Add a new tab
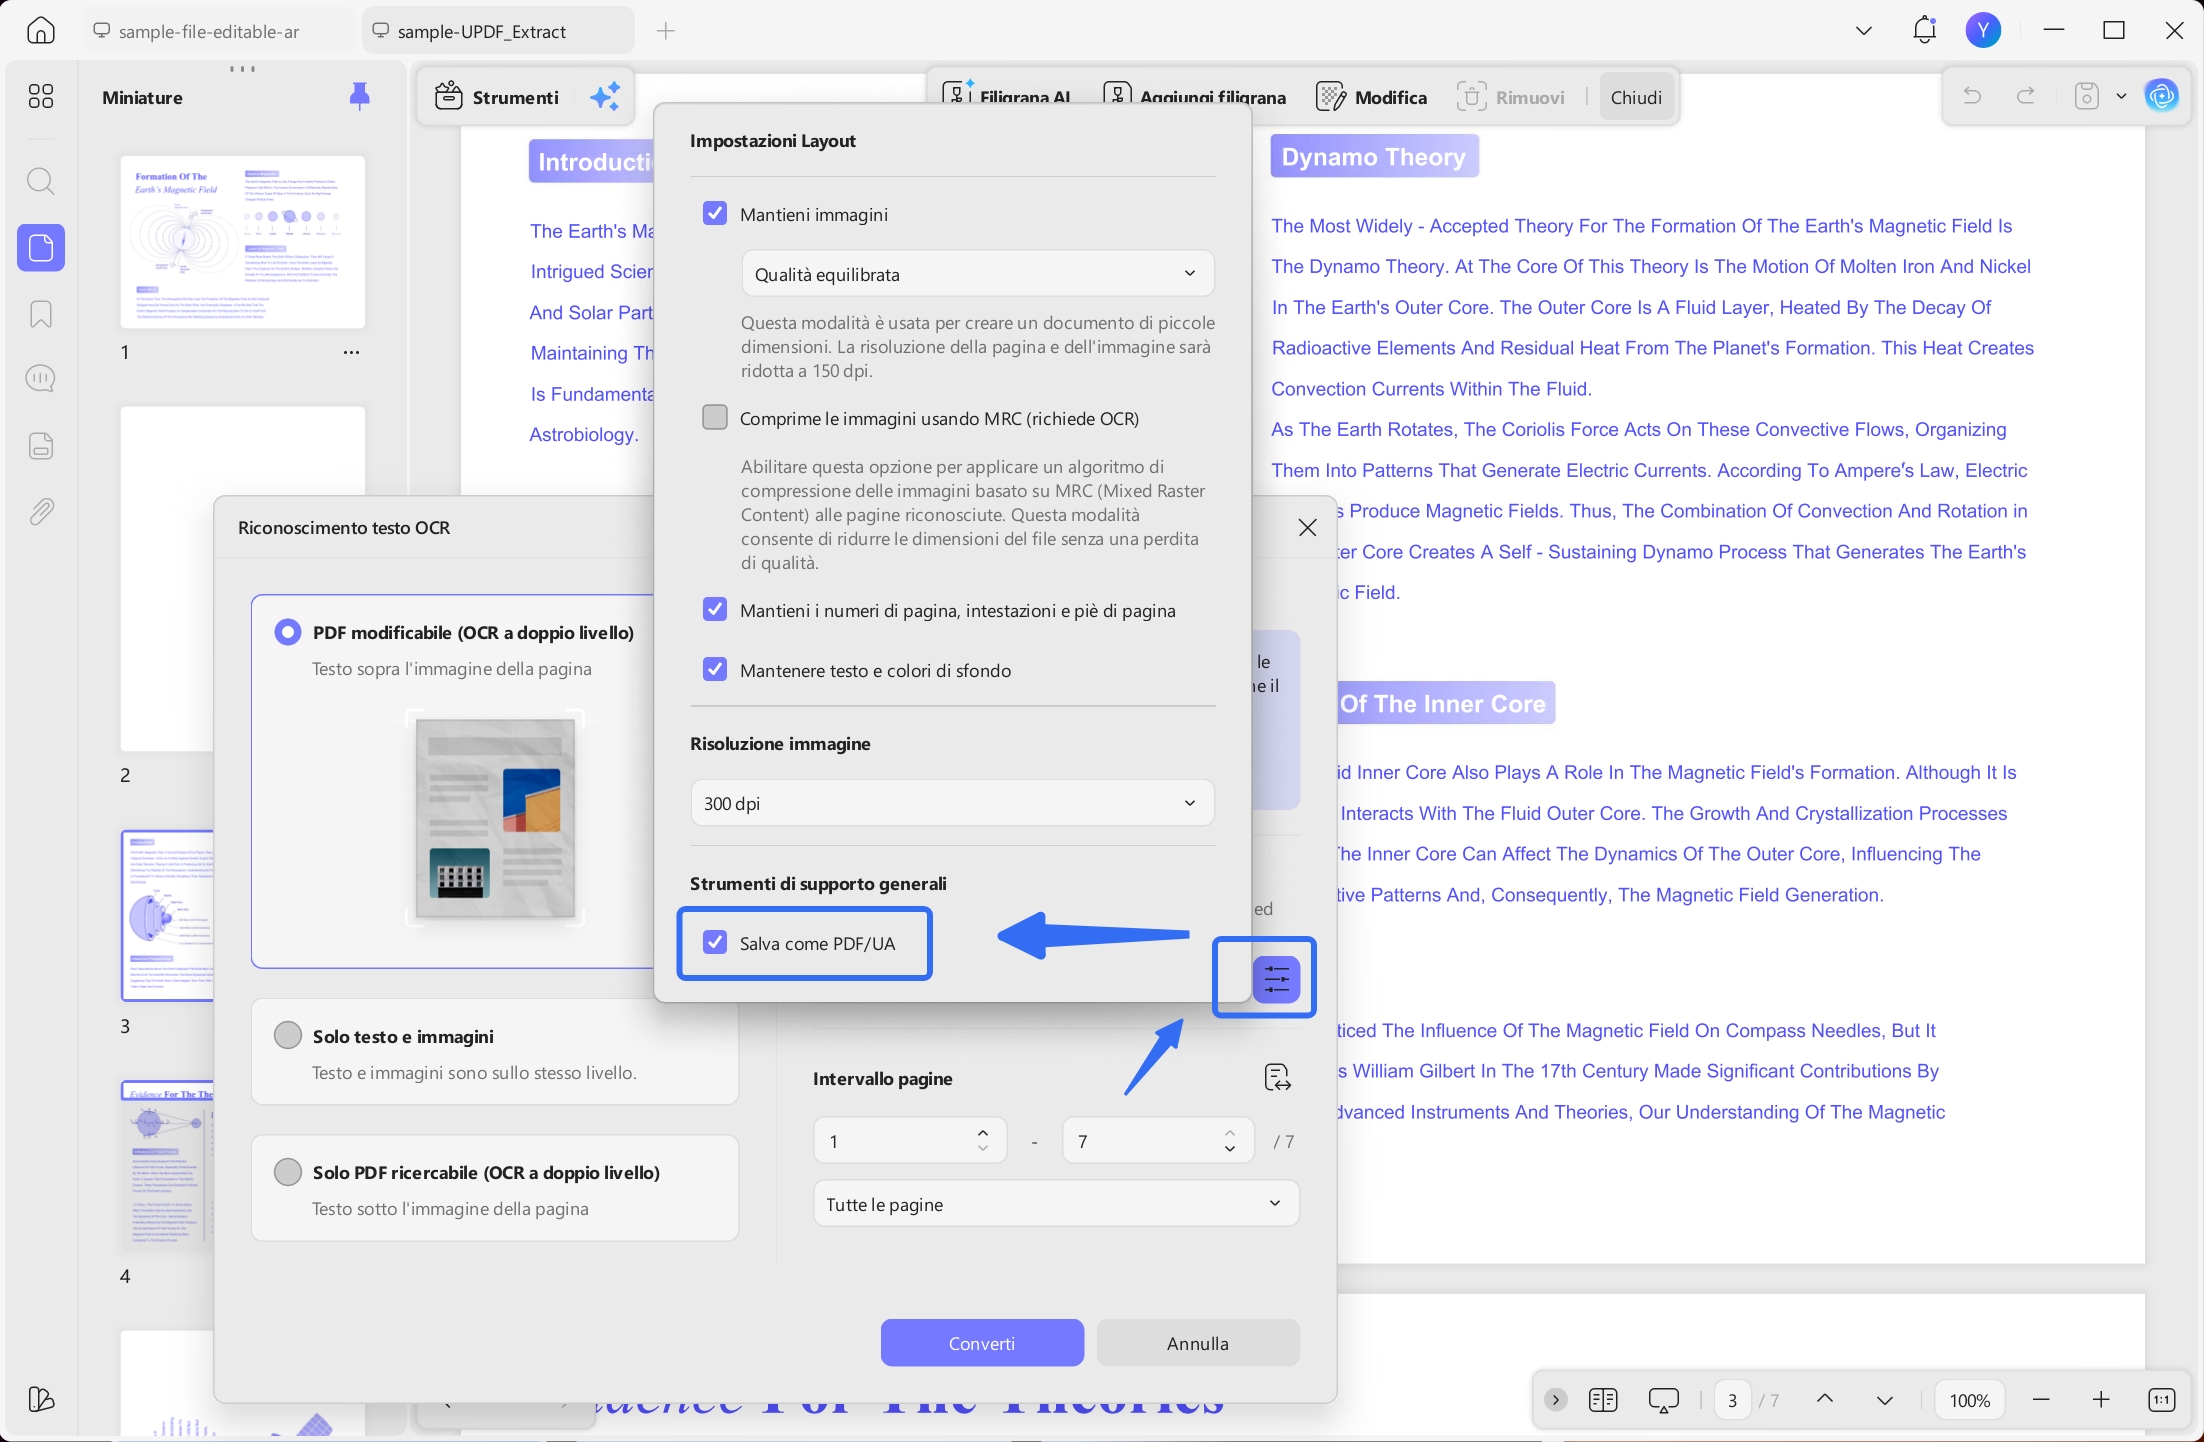The height and width of the screenshot is (1442, 2204). tap(666, 31)
